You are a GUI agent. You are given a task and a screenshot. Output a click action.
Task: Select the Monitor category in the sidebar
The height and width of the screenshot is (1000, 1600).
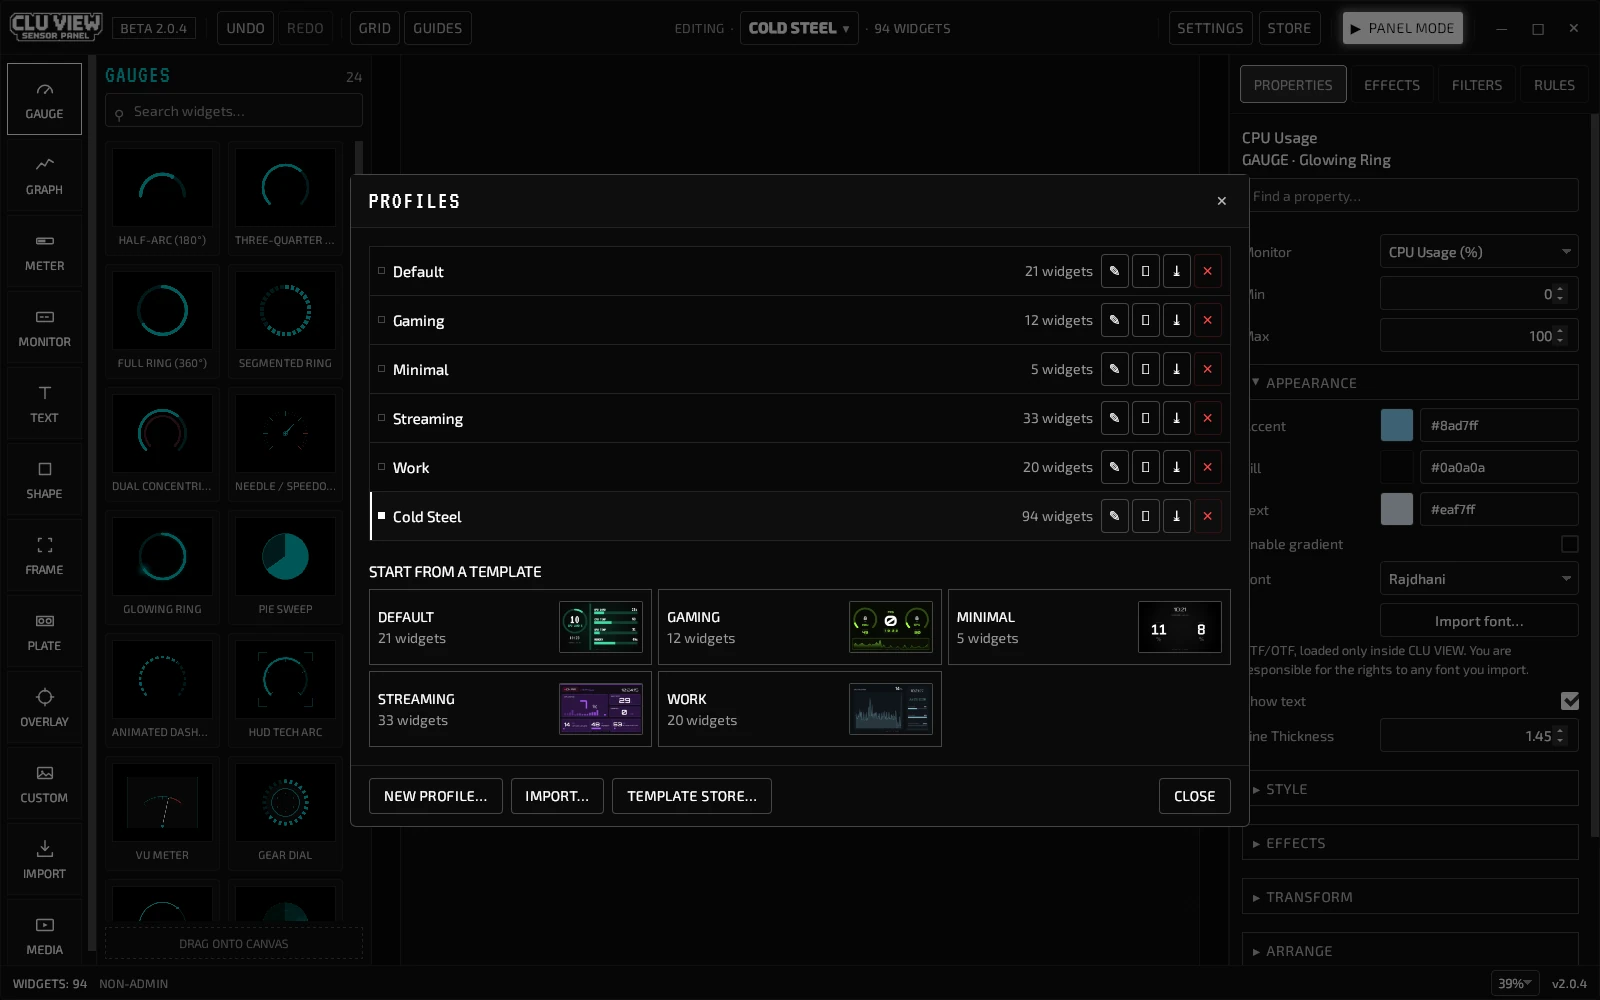pyautogui.click(x=44, y=327)
